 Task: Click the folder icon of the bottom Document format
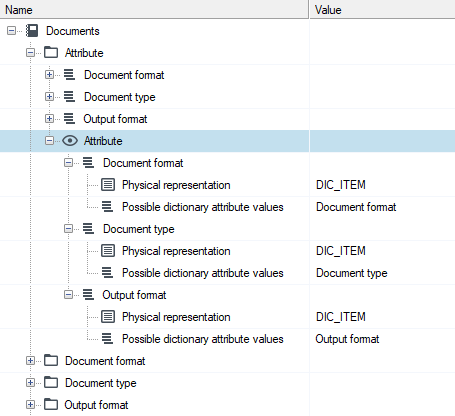click(51, 360)
